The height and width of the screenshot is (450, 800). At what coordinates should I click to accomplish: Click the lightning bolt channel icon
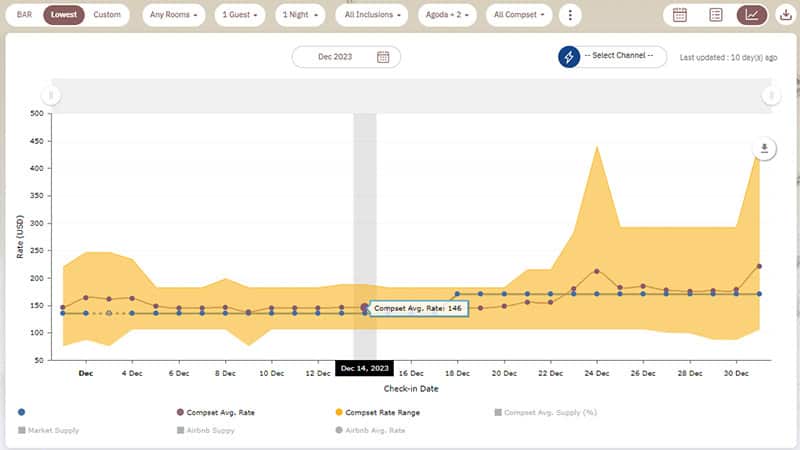[x=569, y=57]
